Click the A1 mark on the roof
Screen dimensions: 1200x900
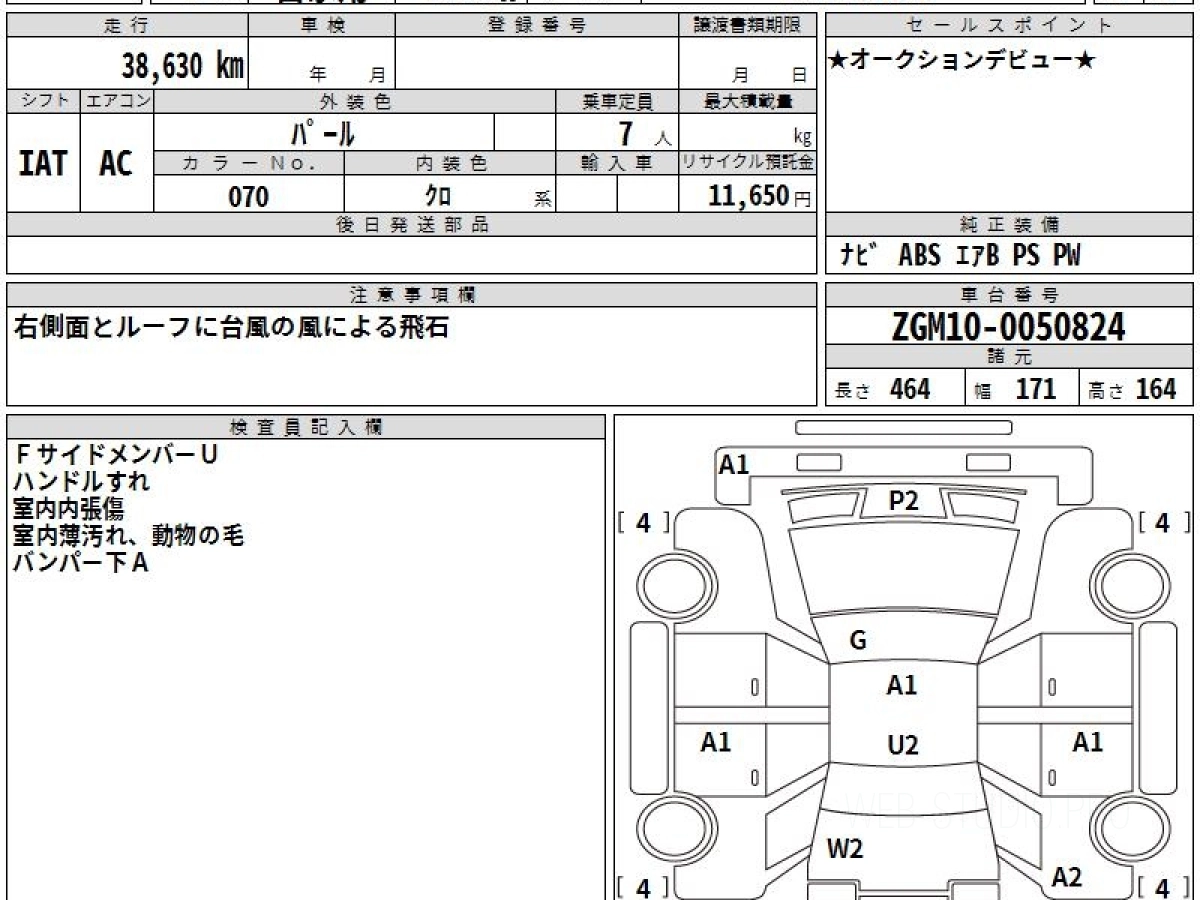[902, 685]
